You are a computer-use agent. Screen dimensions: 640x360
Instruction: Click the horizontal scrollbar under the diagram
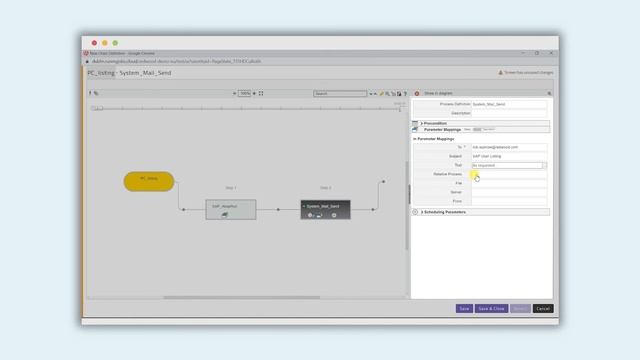pos(242,298)
